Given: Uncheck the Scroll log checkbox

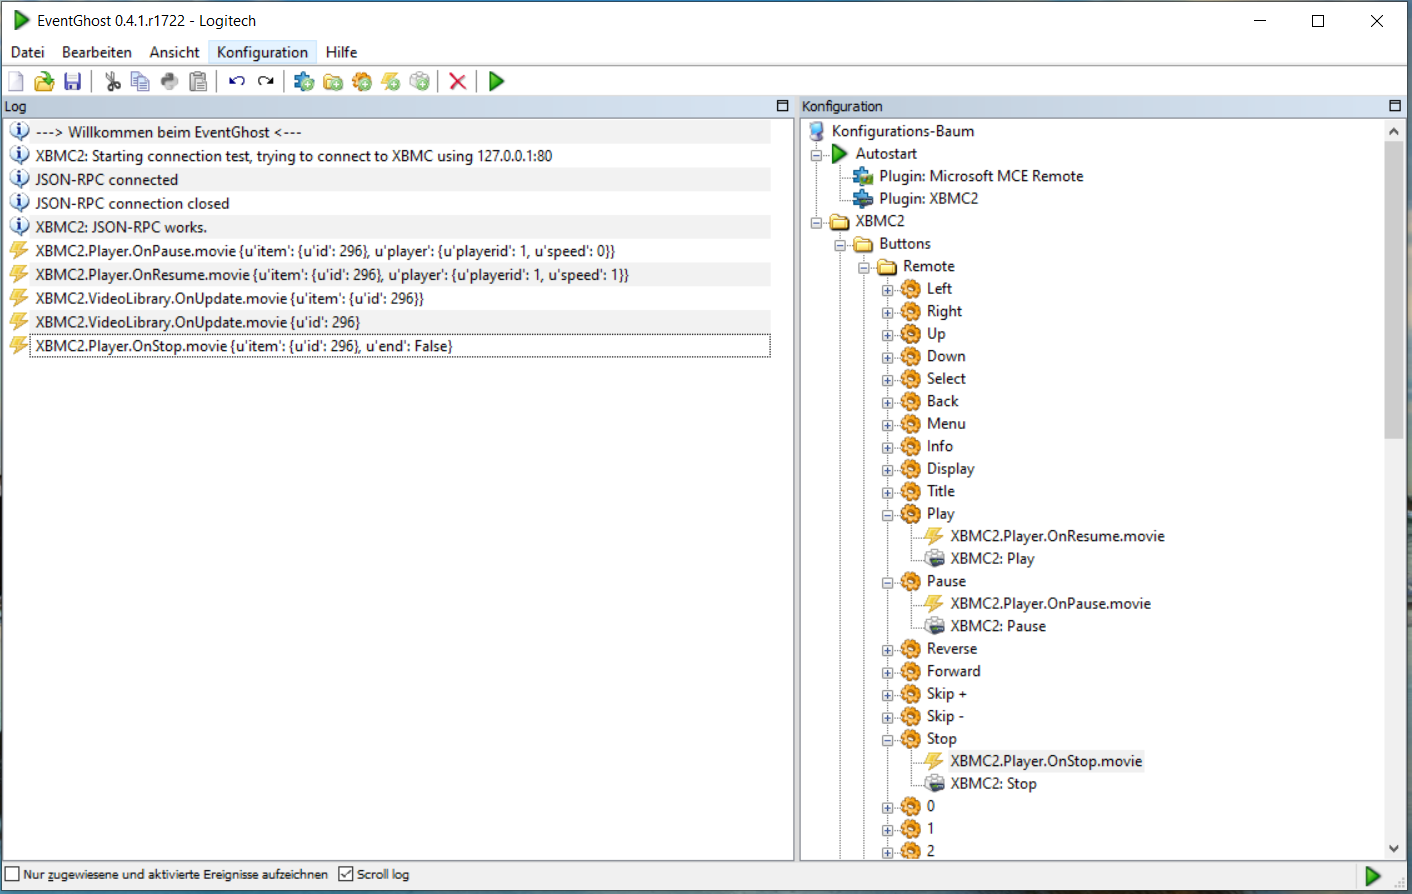Looking at the screenshot, I should pos(346,874).
